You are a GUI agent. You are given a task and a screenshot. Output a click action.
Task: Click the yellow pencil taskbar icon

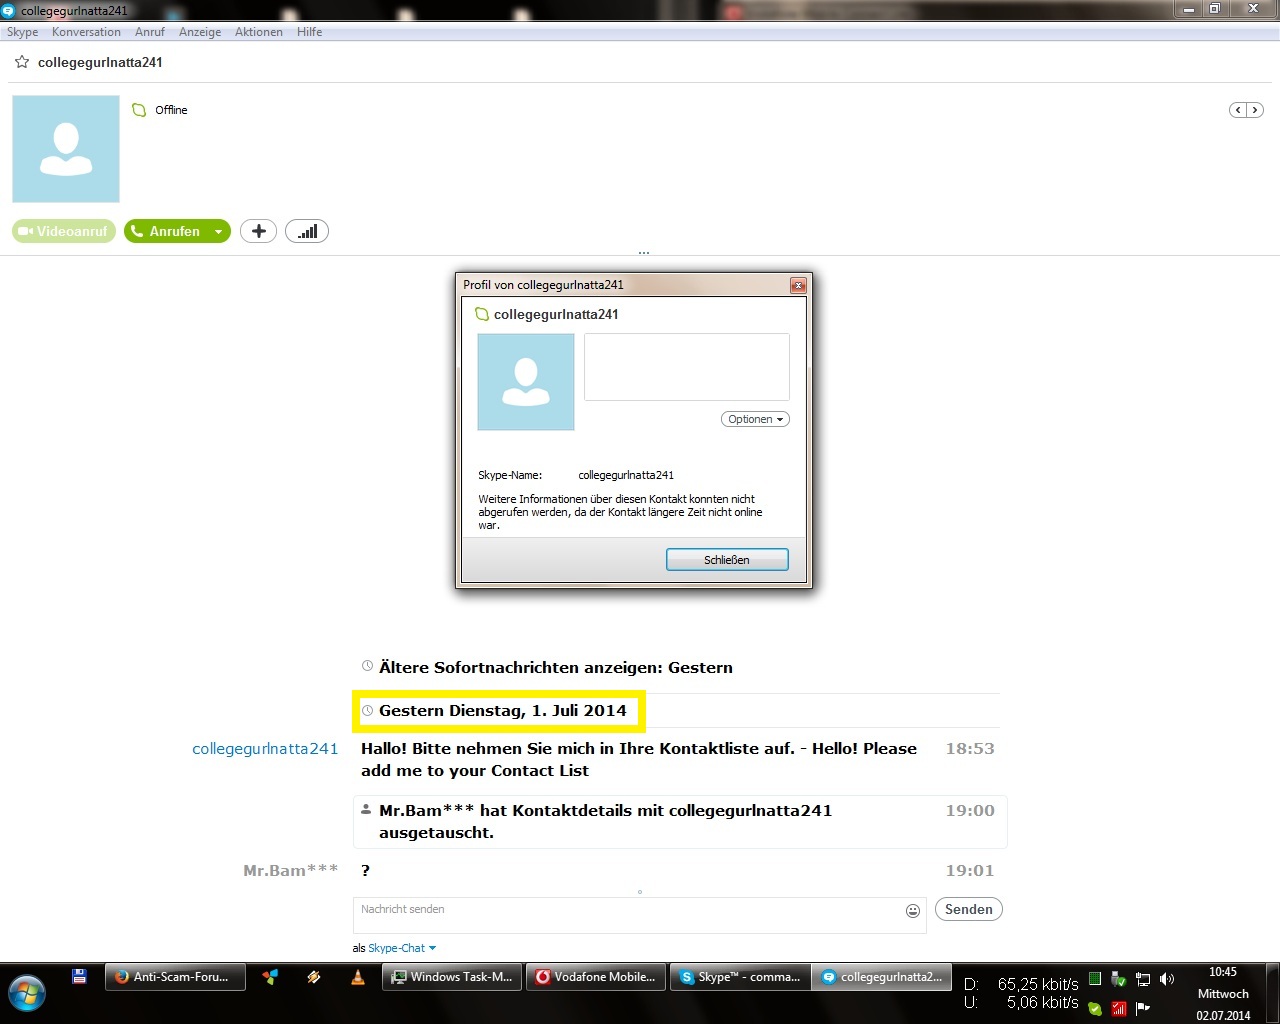tap(314, 977)
